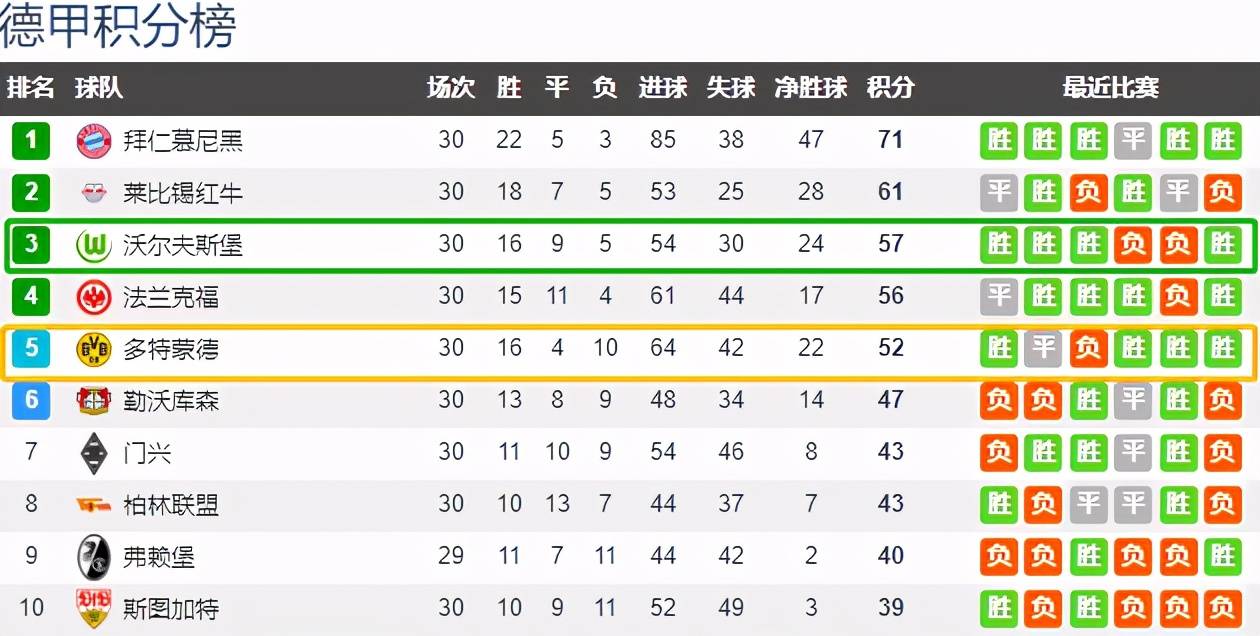Click the Dortmund BVB club logo

pyautogui.click(x=94, y=348)
